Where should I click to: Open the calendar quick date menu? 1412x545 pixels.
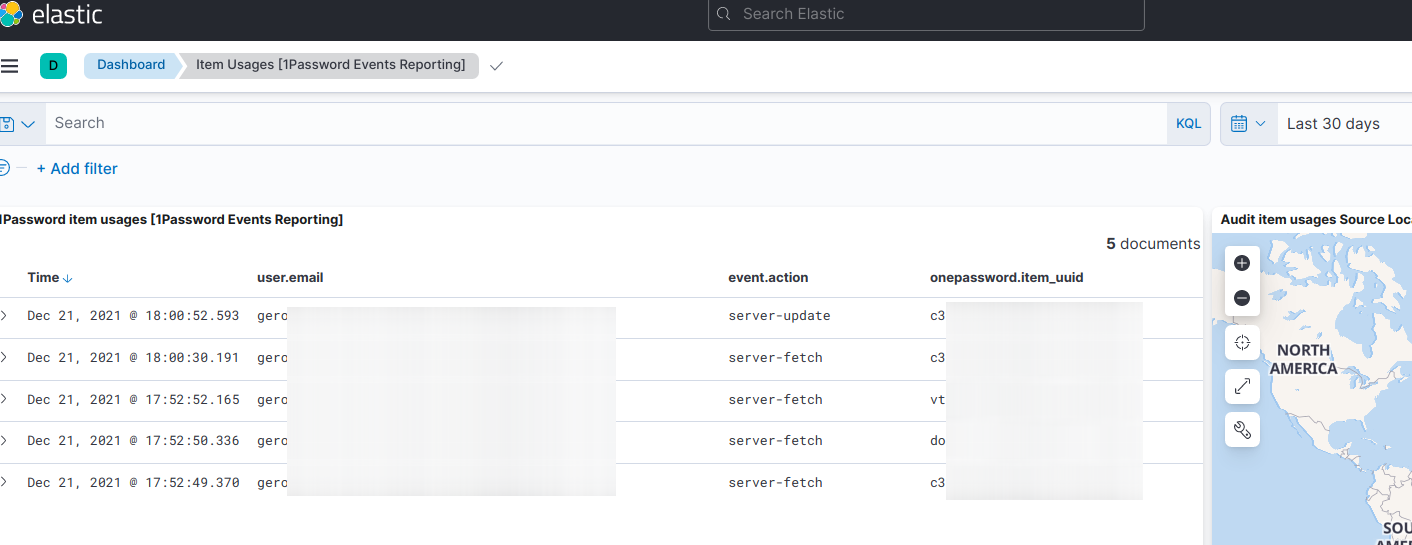coord(1249,124)
